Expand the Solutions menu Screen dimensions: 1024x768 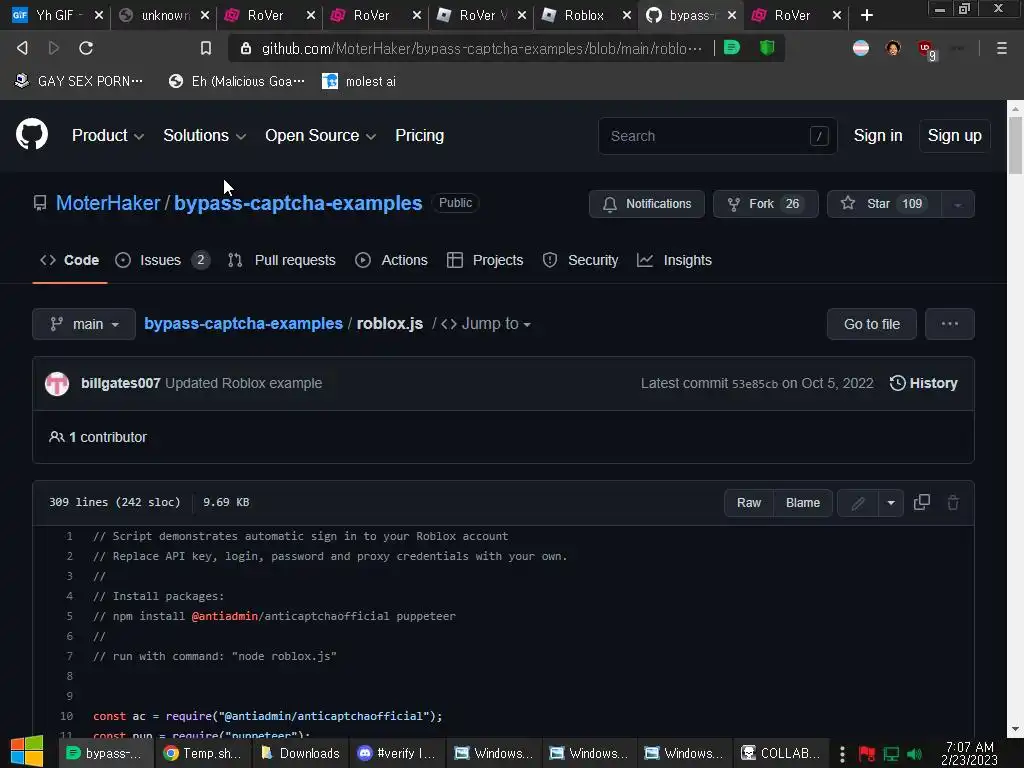[x=204, y=135]
